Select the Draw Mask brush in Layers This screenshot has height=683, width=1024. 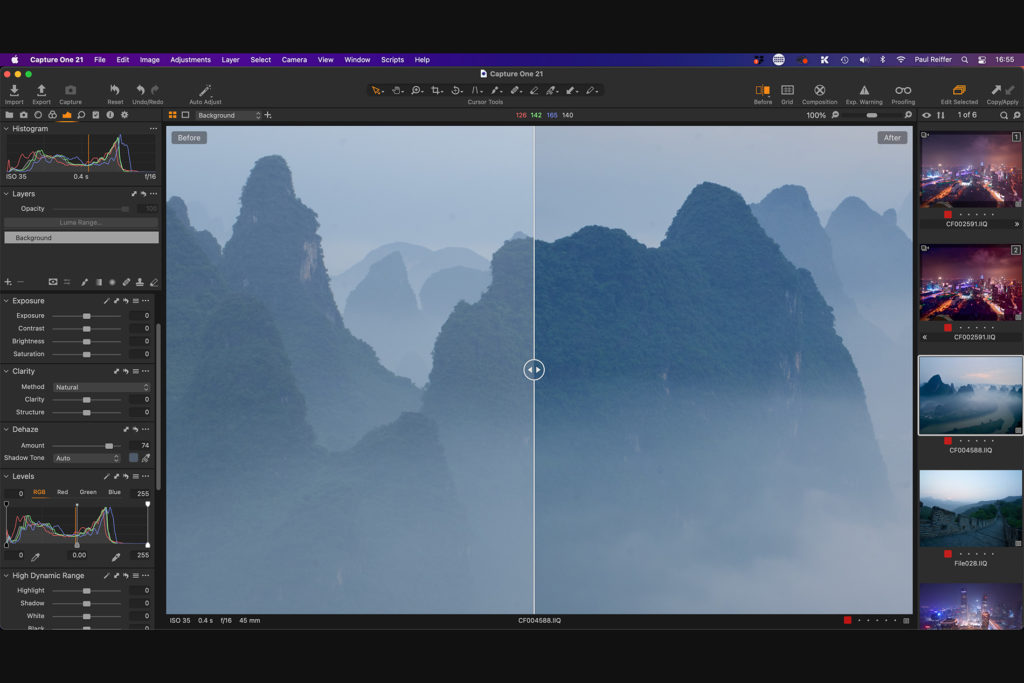[84, 282]
